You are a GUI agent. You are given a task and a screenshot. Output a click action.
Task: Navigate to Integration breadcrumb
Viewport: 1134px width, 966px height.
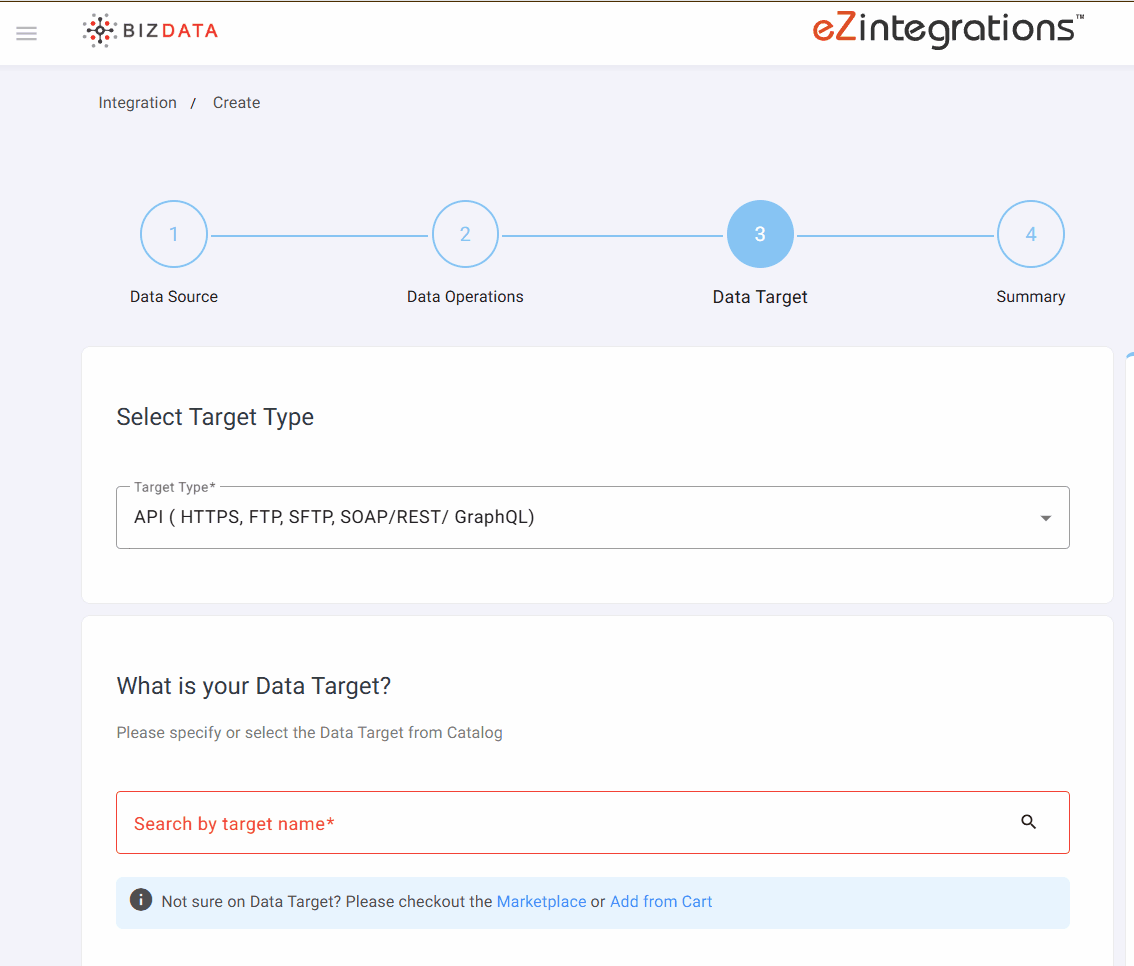(137, 103)
